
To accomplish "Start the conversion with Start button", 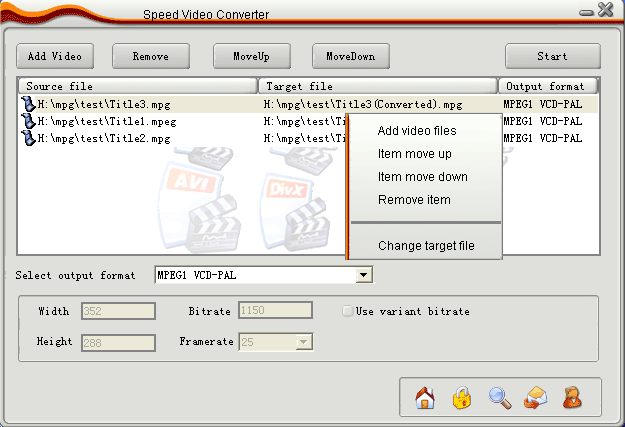I will [552, 56].
